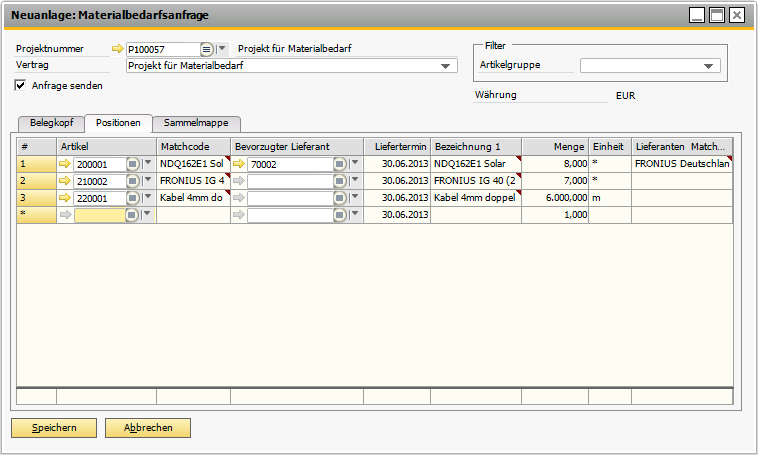Switch to the Sammelmappe tab
Screen dimensions: 758x455
196,123
